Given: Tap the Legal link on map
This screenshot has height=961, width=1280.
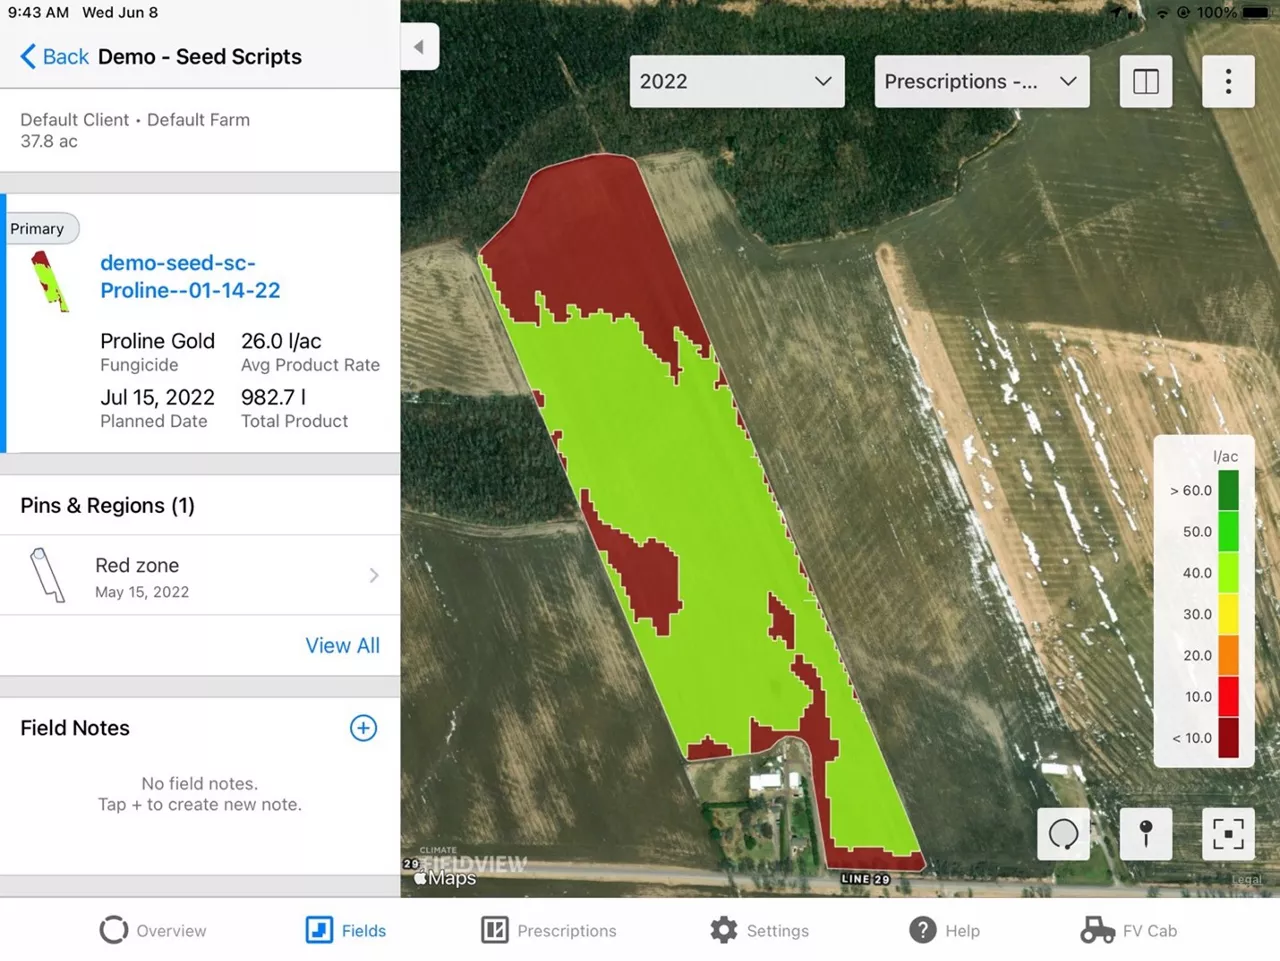Looking at the screenshot, I should [x=1247, y=880].
